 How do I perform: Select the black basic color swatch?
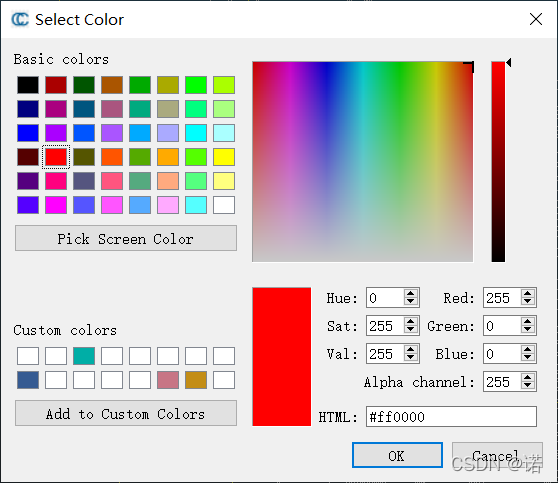[28, 85]
